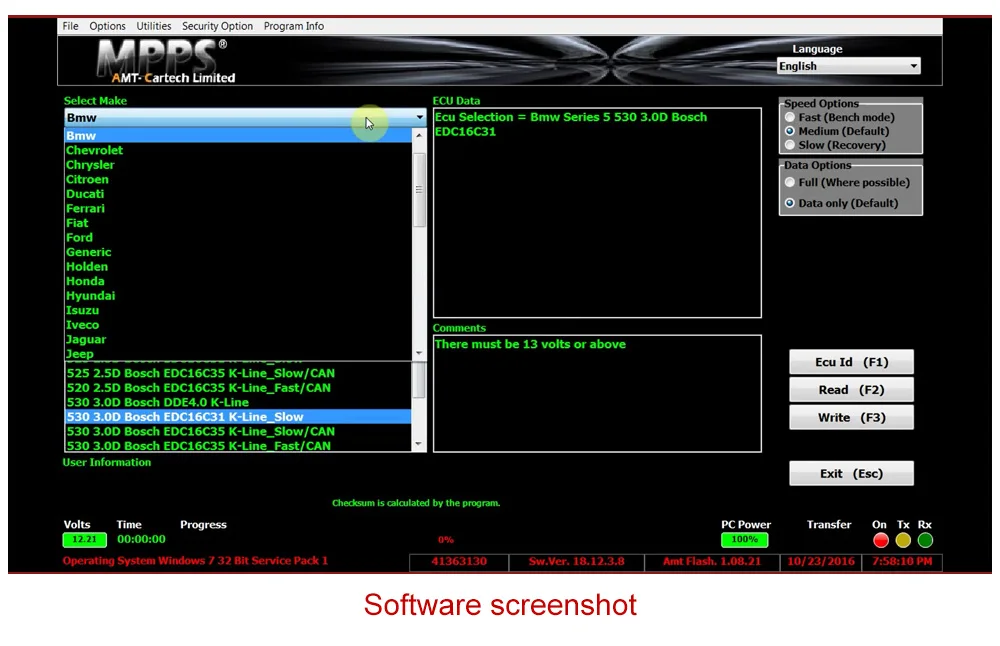Choose Honda in the make list

[x=239, y=281]
